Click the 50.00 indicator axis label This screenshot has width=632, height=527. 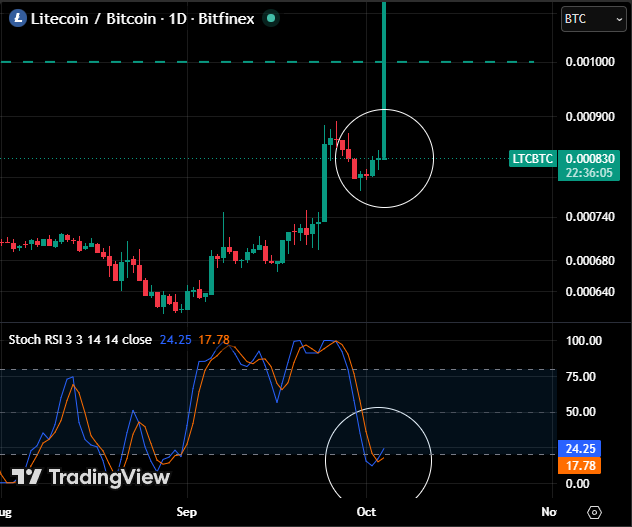point(581,412)
